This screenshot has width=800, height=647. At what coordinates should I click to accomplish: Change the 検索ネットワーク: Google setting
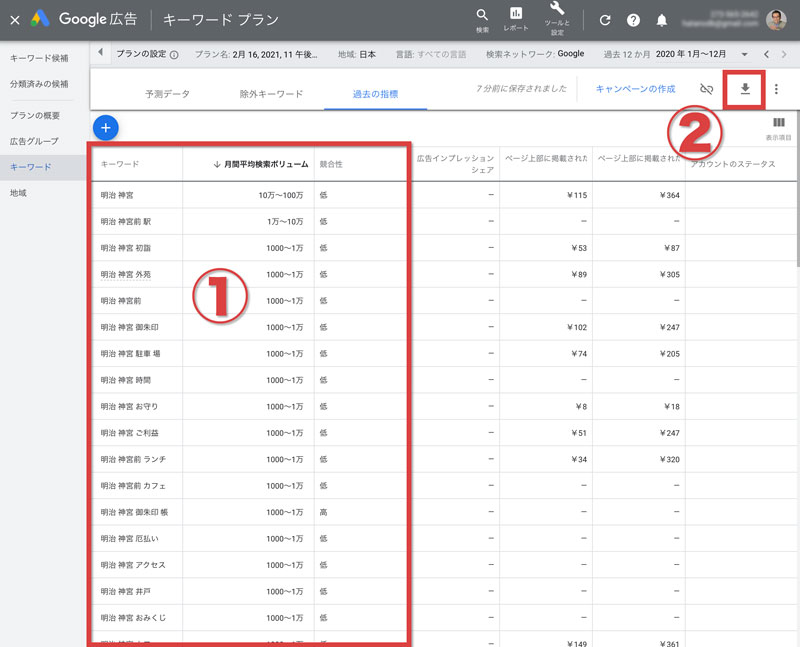click(x=535, y=54)
